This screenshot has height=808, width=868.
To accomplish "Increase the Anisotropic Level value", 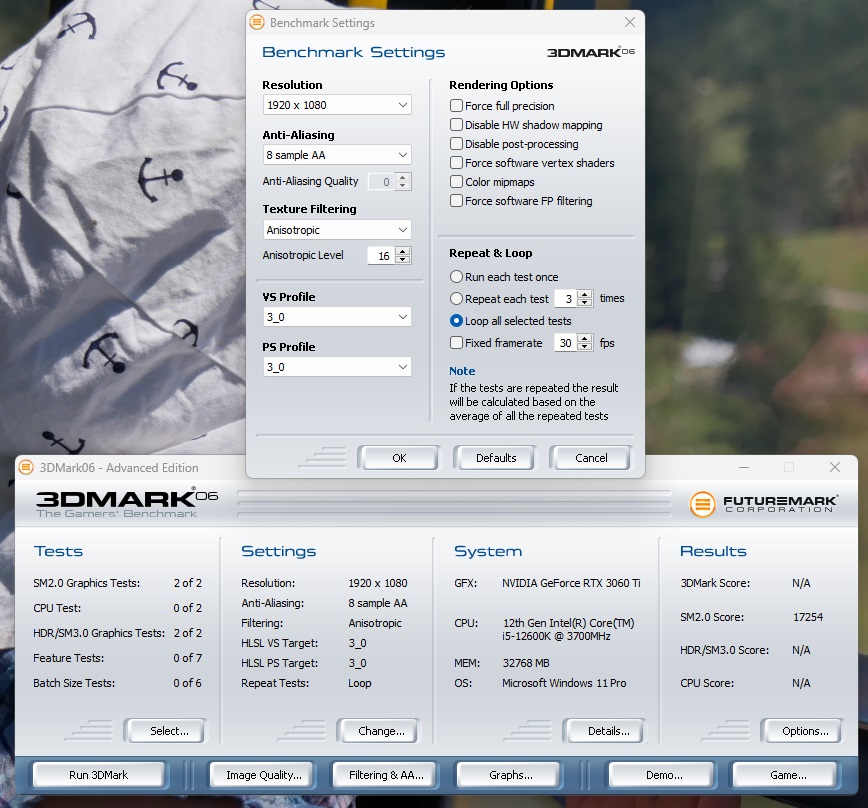I will tap(403, 251).
